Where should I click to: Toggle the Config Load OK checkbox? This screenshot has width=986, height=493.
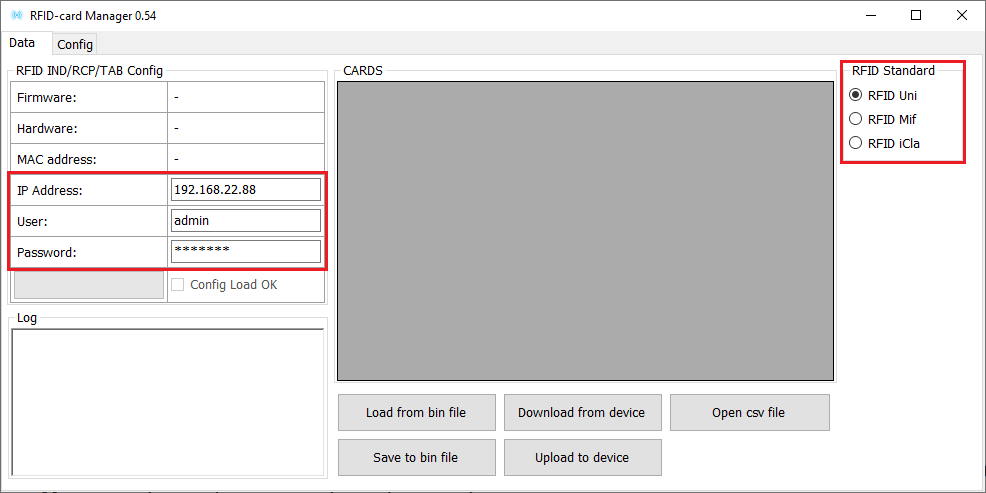178,285
